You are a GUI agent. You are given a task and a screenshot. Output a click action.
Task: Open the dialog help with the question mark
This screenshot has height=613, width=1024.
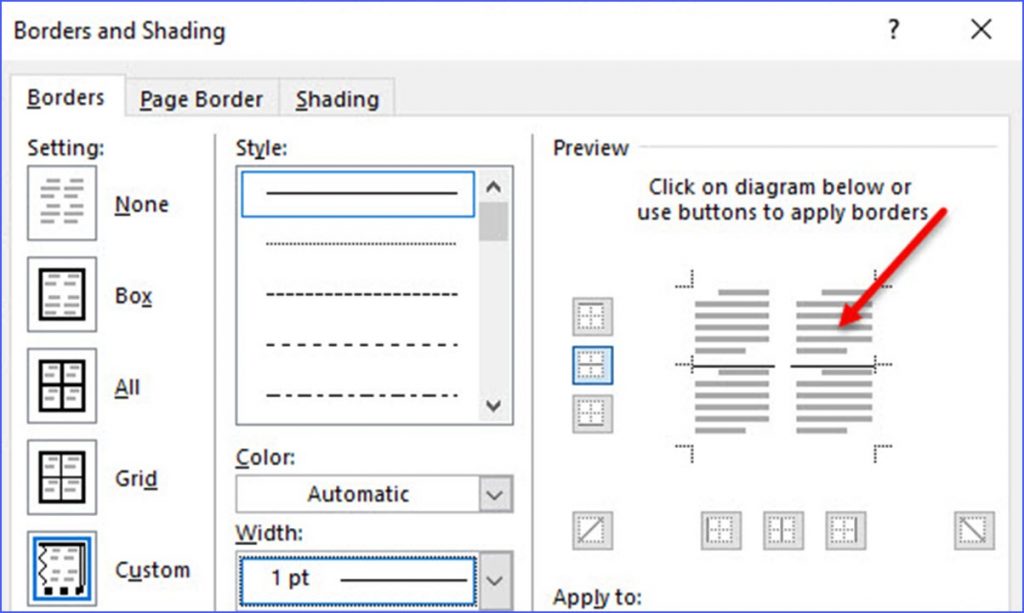coord(893,30)
